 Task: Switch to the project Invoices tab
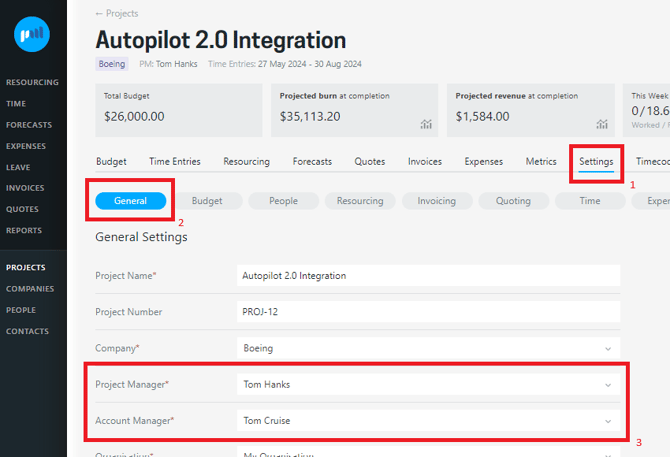425,161
